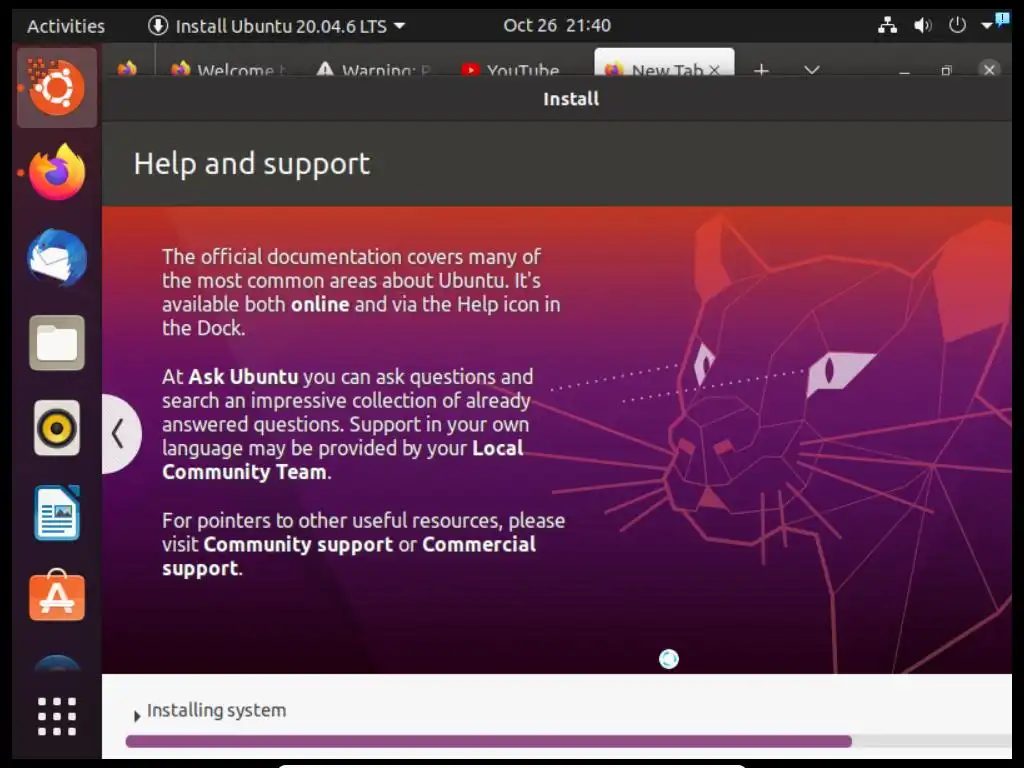Switch to the Welcome tab in Firefox

(229, 68)
